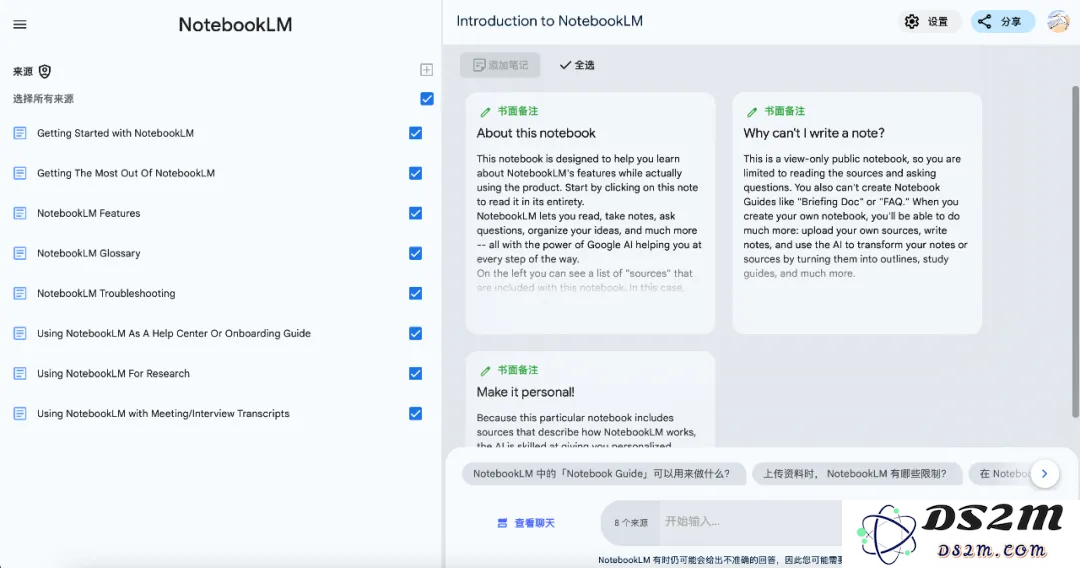This screenshot has width=1080, height=568.
Task: Select the Notebook Guide suggested question chip
Action: (x=603, y=474)
